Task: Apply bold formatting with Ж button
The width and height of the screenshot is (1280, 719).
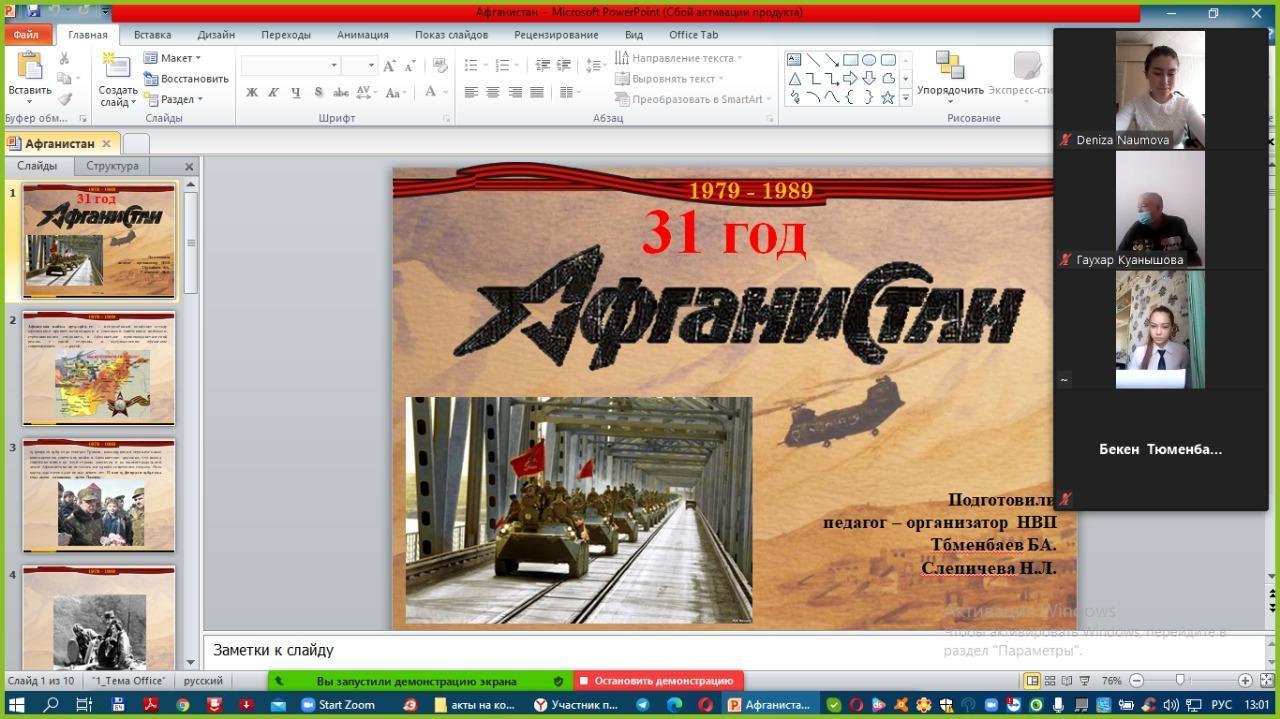Action: pos(252,92)
